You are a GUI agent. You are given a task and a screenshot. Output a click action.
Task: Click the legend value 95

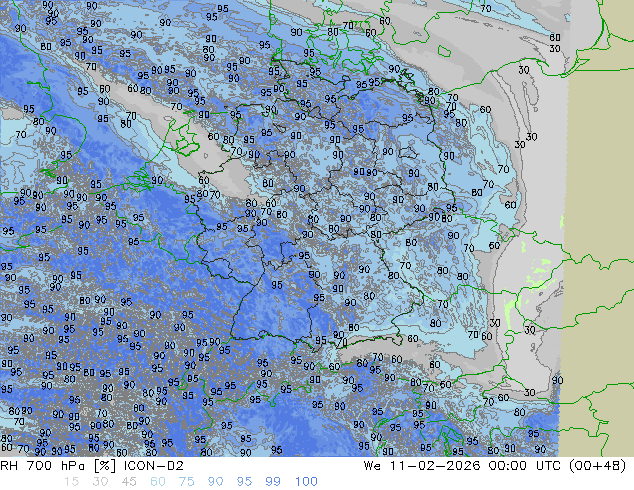point(244,482)
